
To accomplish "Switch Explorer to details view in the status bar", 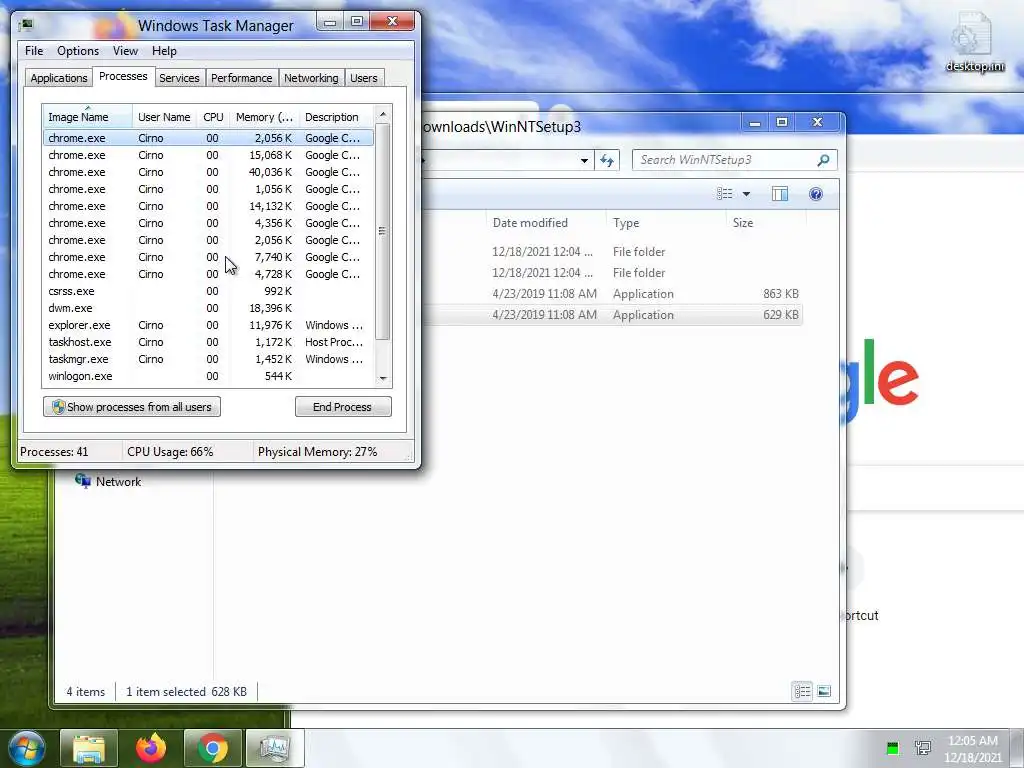I will (x=803, y=691).
